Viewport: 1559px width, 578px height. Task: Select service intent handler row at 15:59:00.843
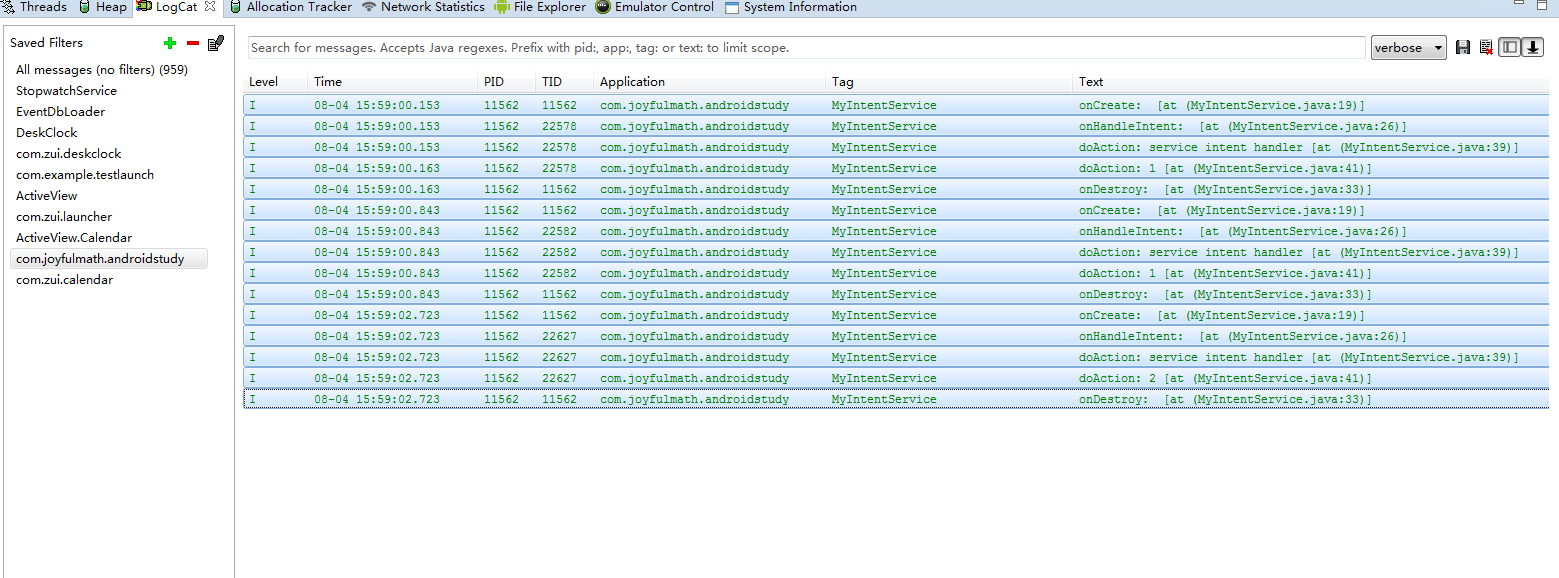896,252
